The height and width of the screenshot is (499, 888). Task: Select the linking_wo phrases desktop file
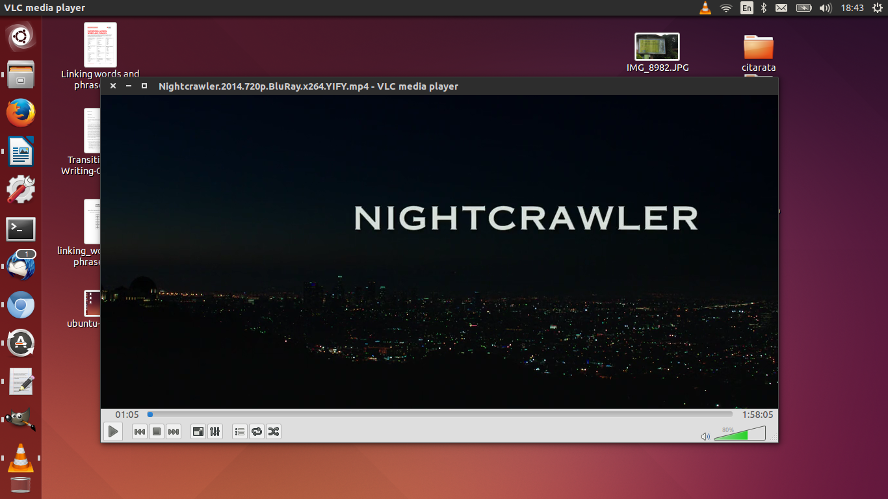[x=81, y=233]
